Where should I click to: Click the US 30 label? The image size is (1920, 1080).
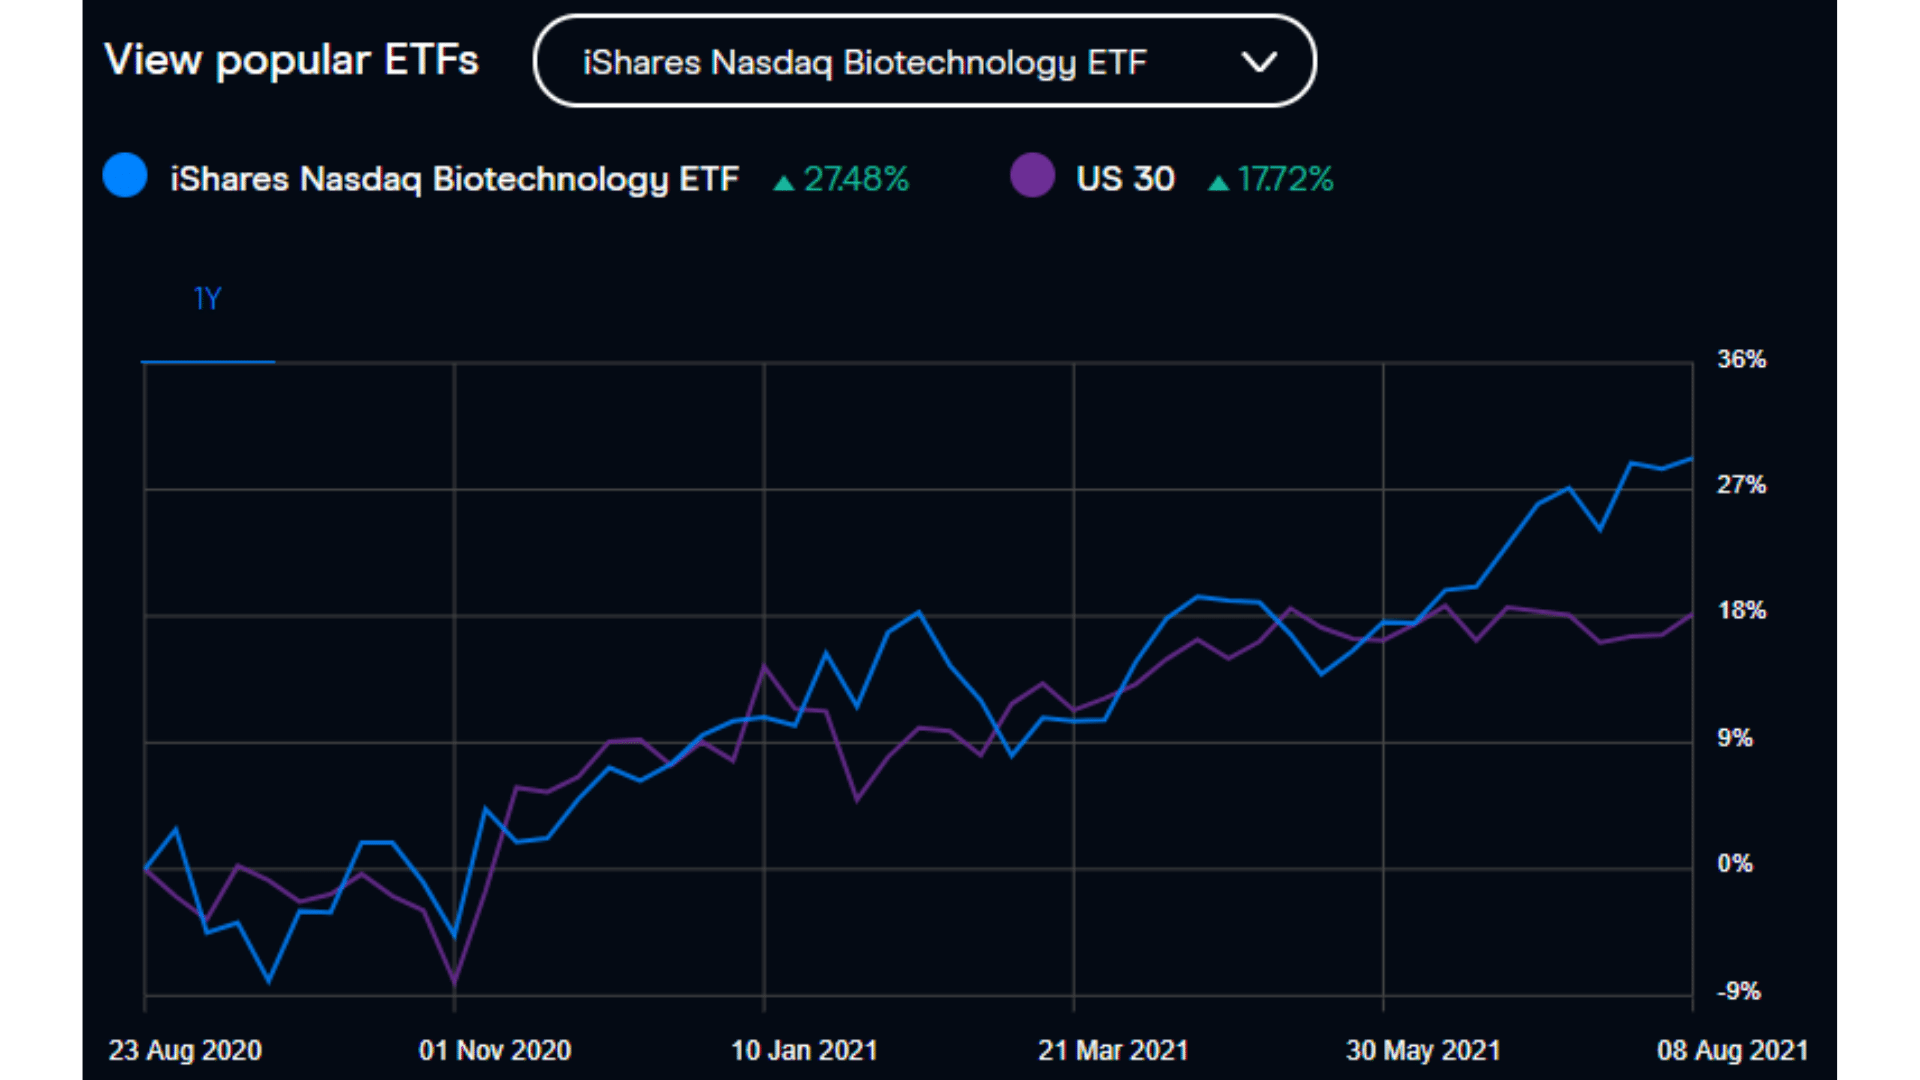click(1124, 178)
